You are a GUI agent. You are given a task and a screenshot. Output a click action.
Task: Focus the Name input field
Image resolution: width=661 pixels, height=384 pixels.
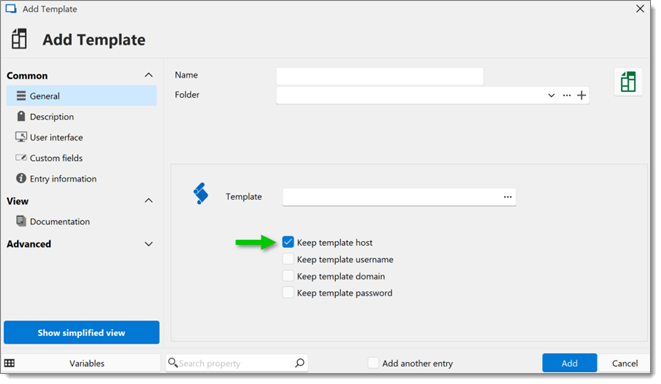coord(380,76)
